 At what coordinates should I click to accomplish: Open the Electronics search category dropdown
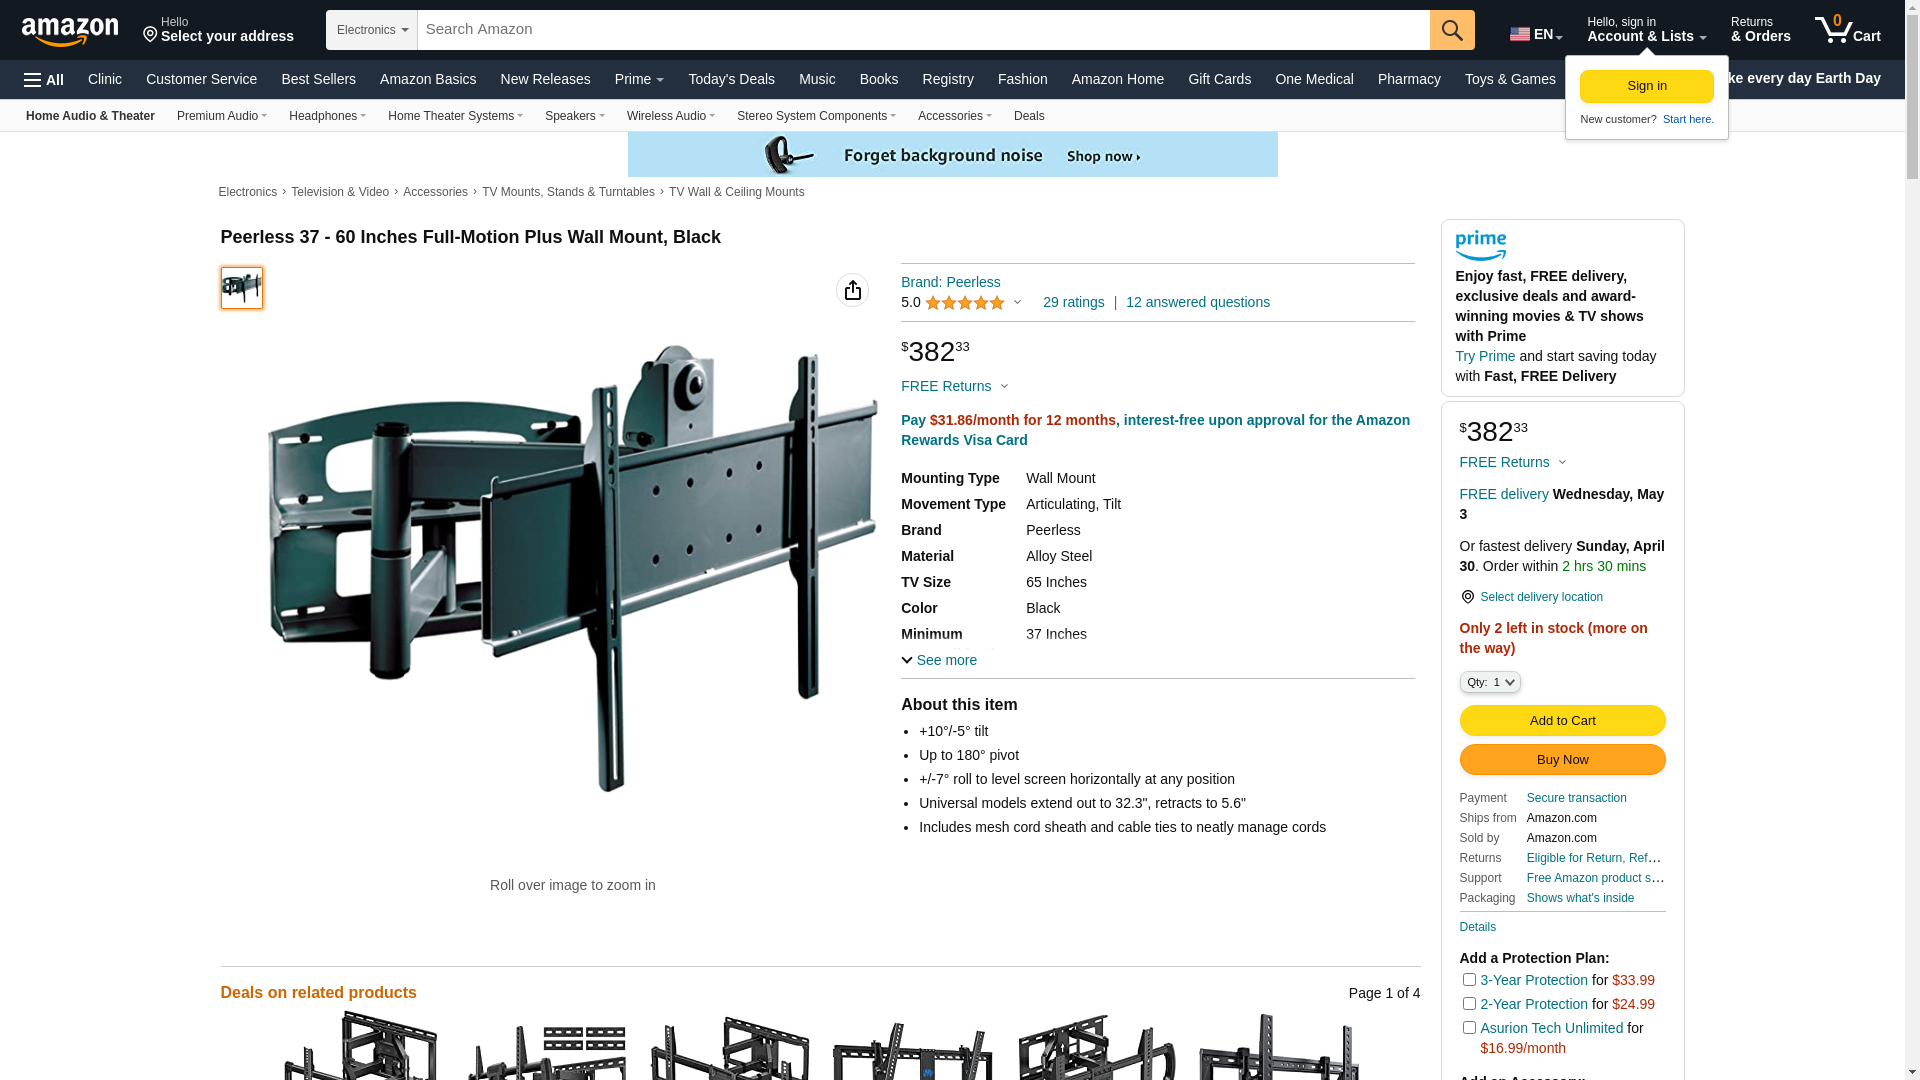click(x=372, y=30)
